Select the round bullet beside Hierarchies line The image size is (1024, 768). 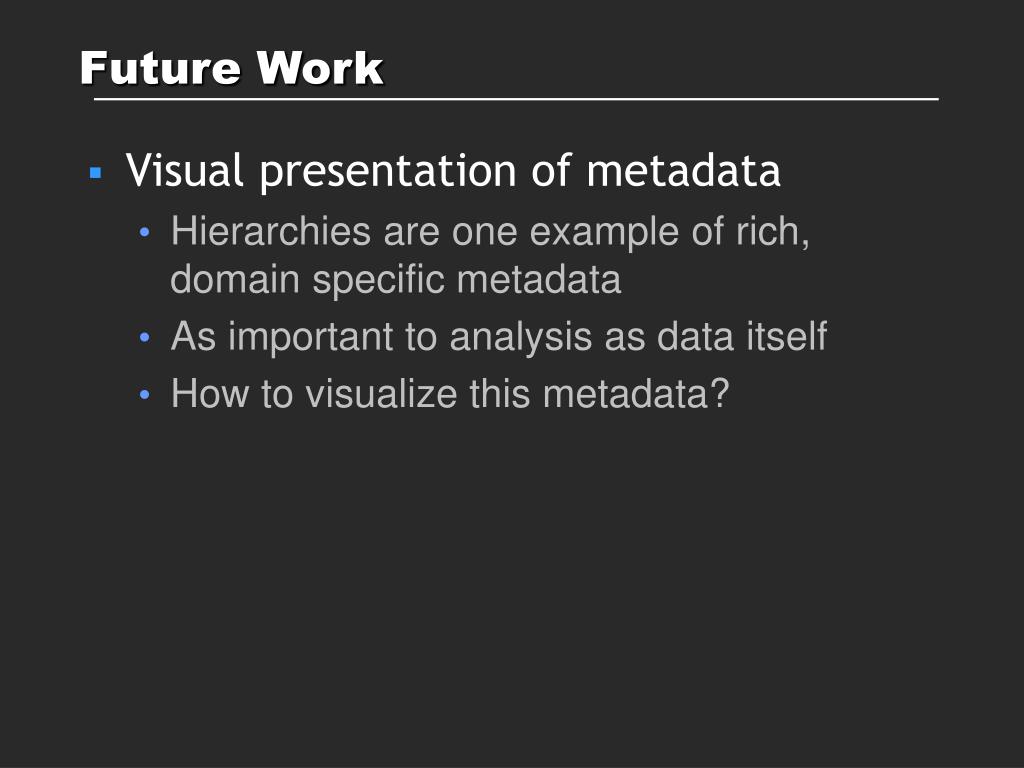[x=145, y=232]
